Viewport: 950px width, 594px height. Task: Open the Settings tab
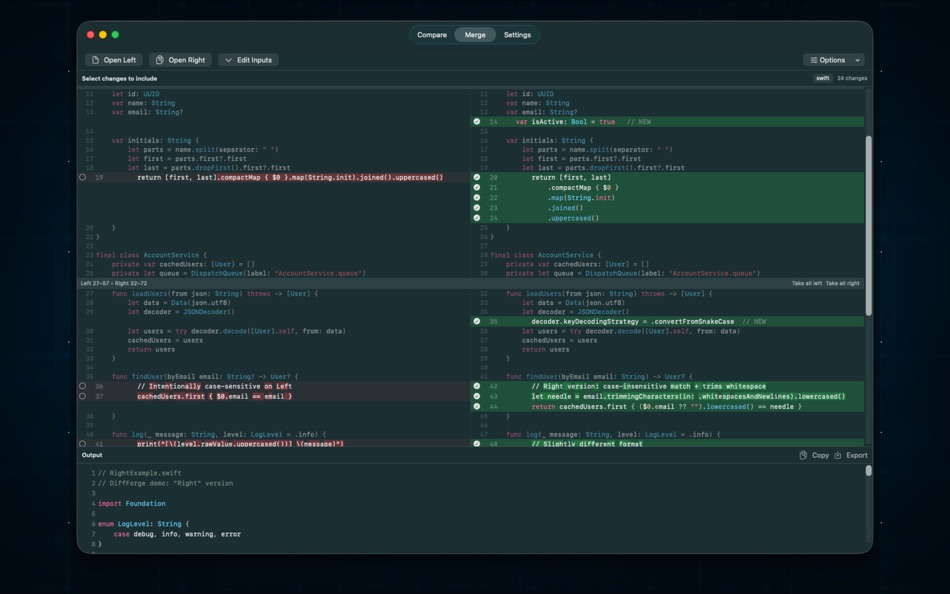click(x=517, y=35)
